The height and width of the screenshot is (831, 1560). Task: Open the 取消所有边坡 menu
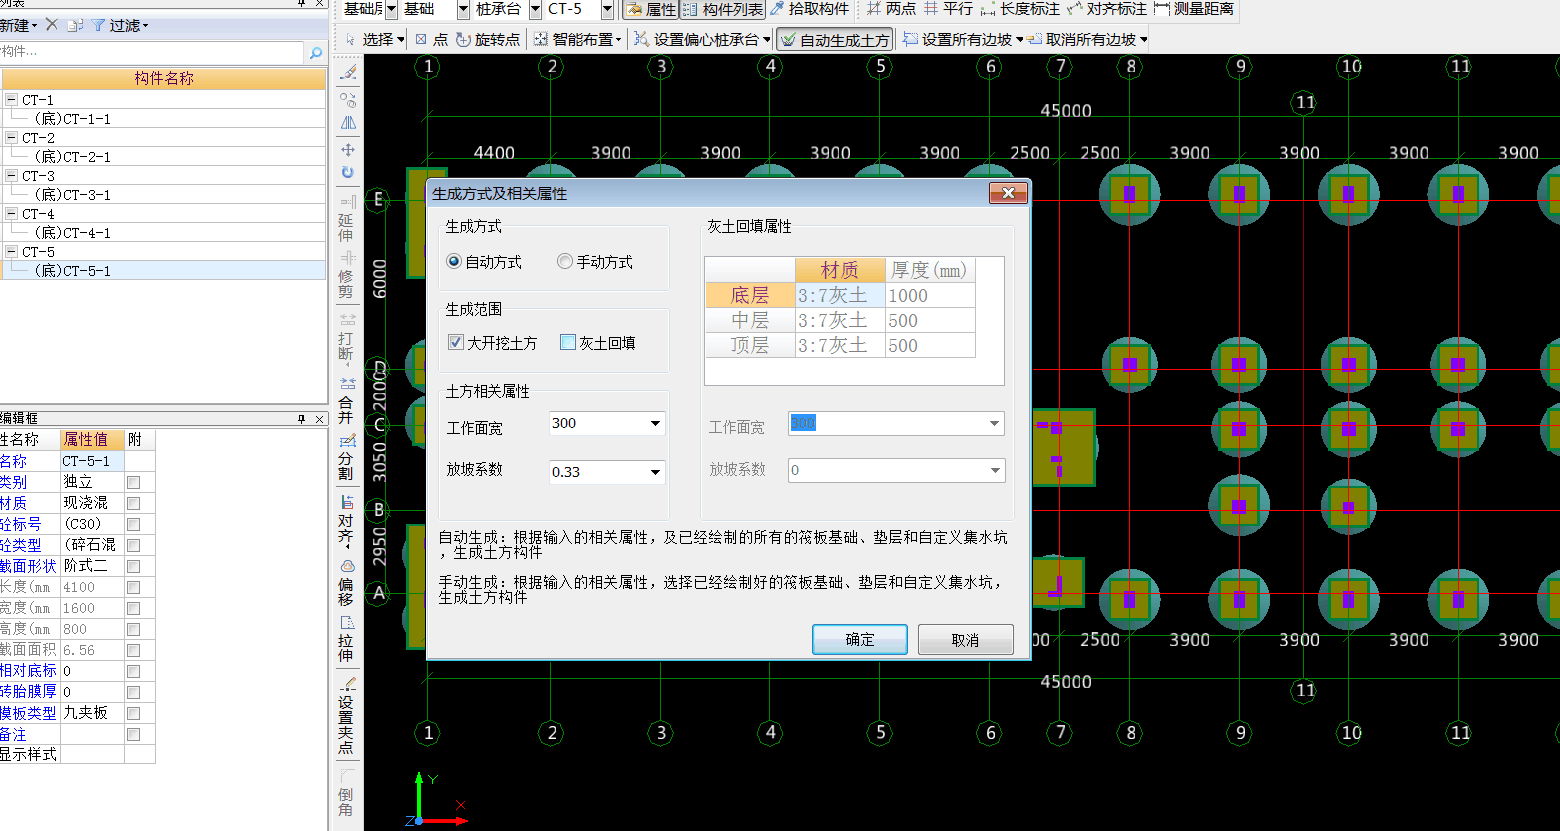point(1088,39)
